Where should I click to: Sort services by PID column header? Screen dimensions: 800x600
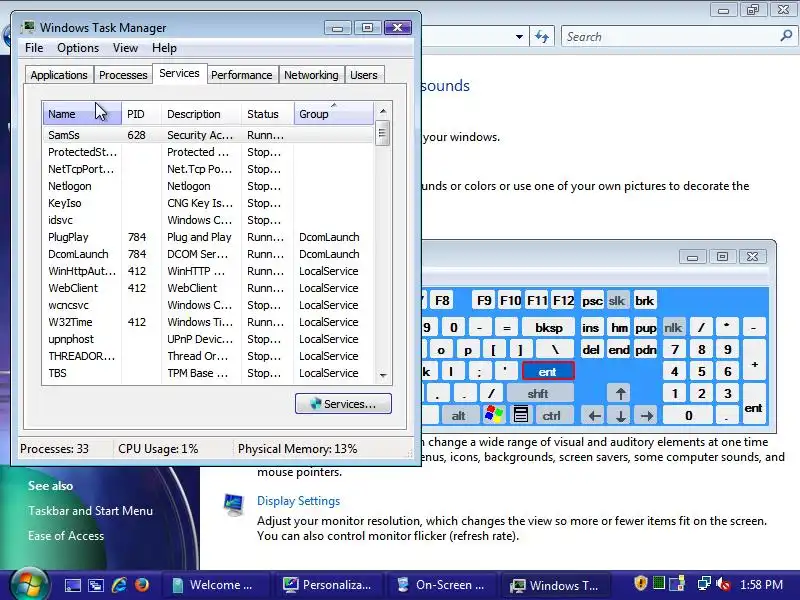pos(141,114)
